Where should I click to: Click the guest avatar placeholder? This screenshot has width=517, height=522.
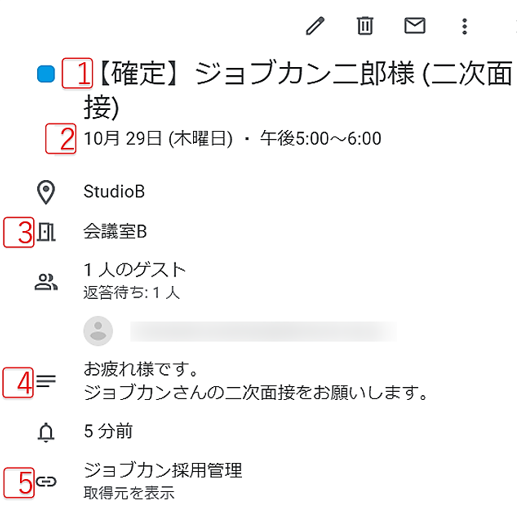(x=98, y=331)
